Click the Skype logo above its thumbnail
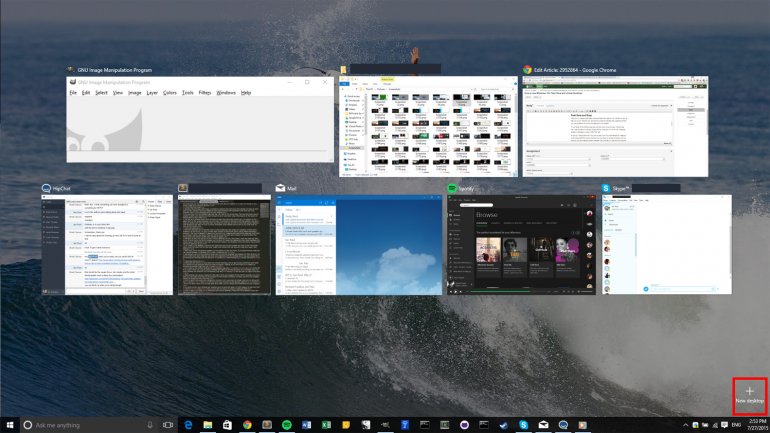This screenshot has height=433, width=770. click(606, 188)
